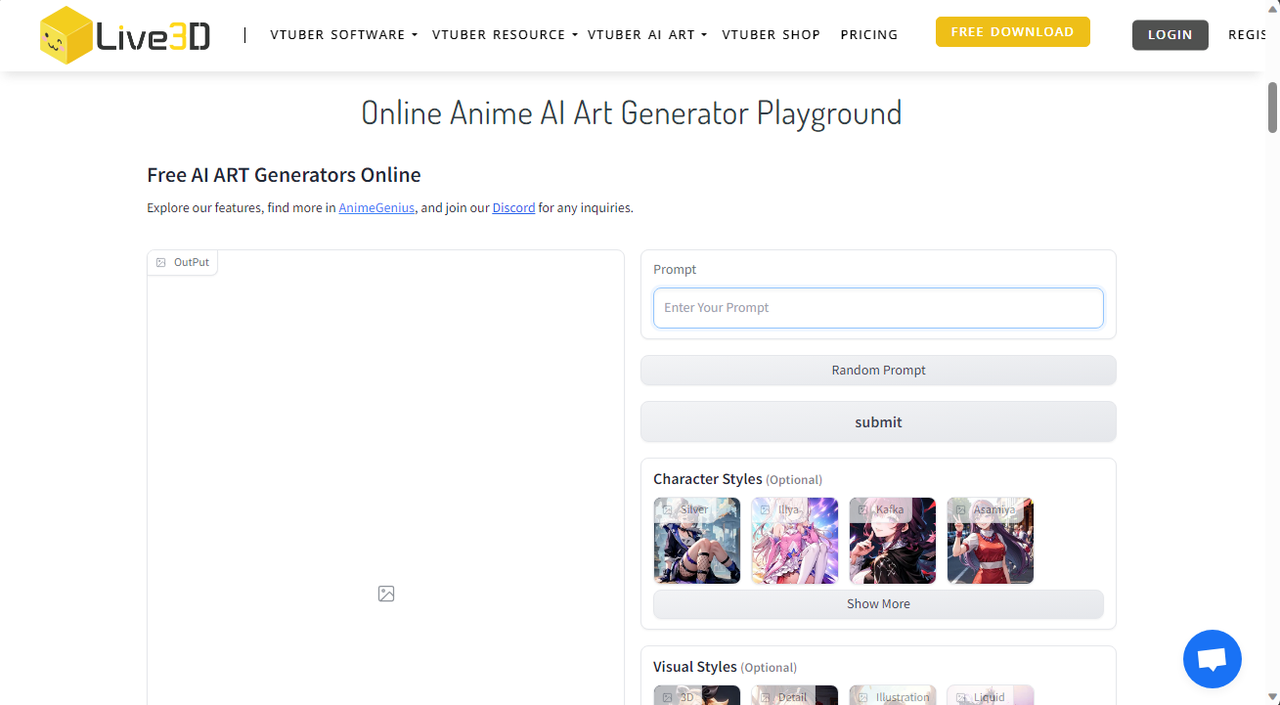Select the Asamiya character style
This screenshot has width=1280, height=705.
pyautogui.click(x=991, y=541)
